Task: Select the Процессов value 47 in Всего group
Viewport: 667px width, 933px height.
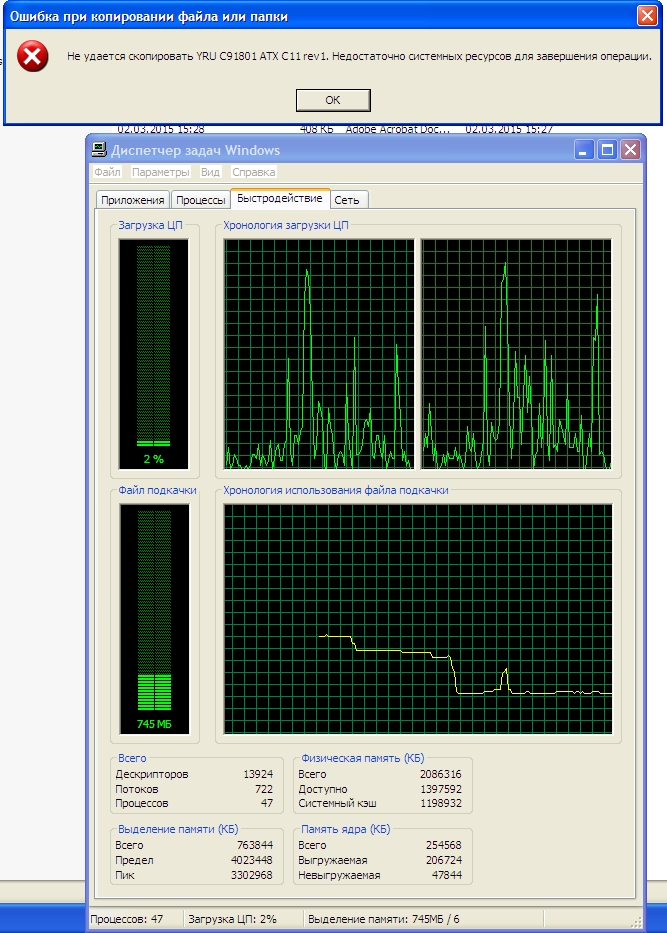Action: [x=267, y=803]
